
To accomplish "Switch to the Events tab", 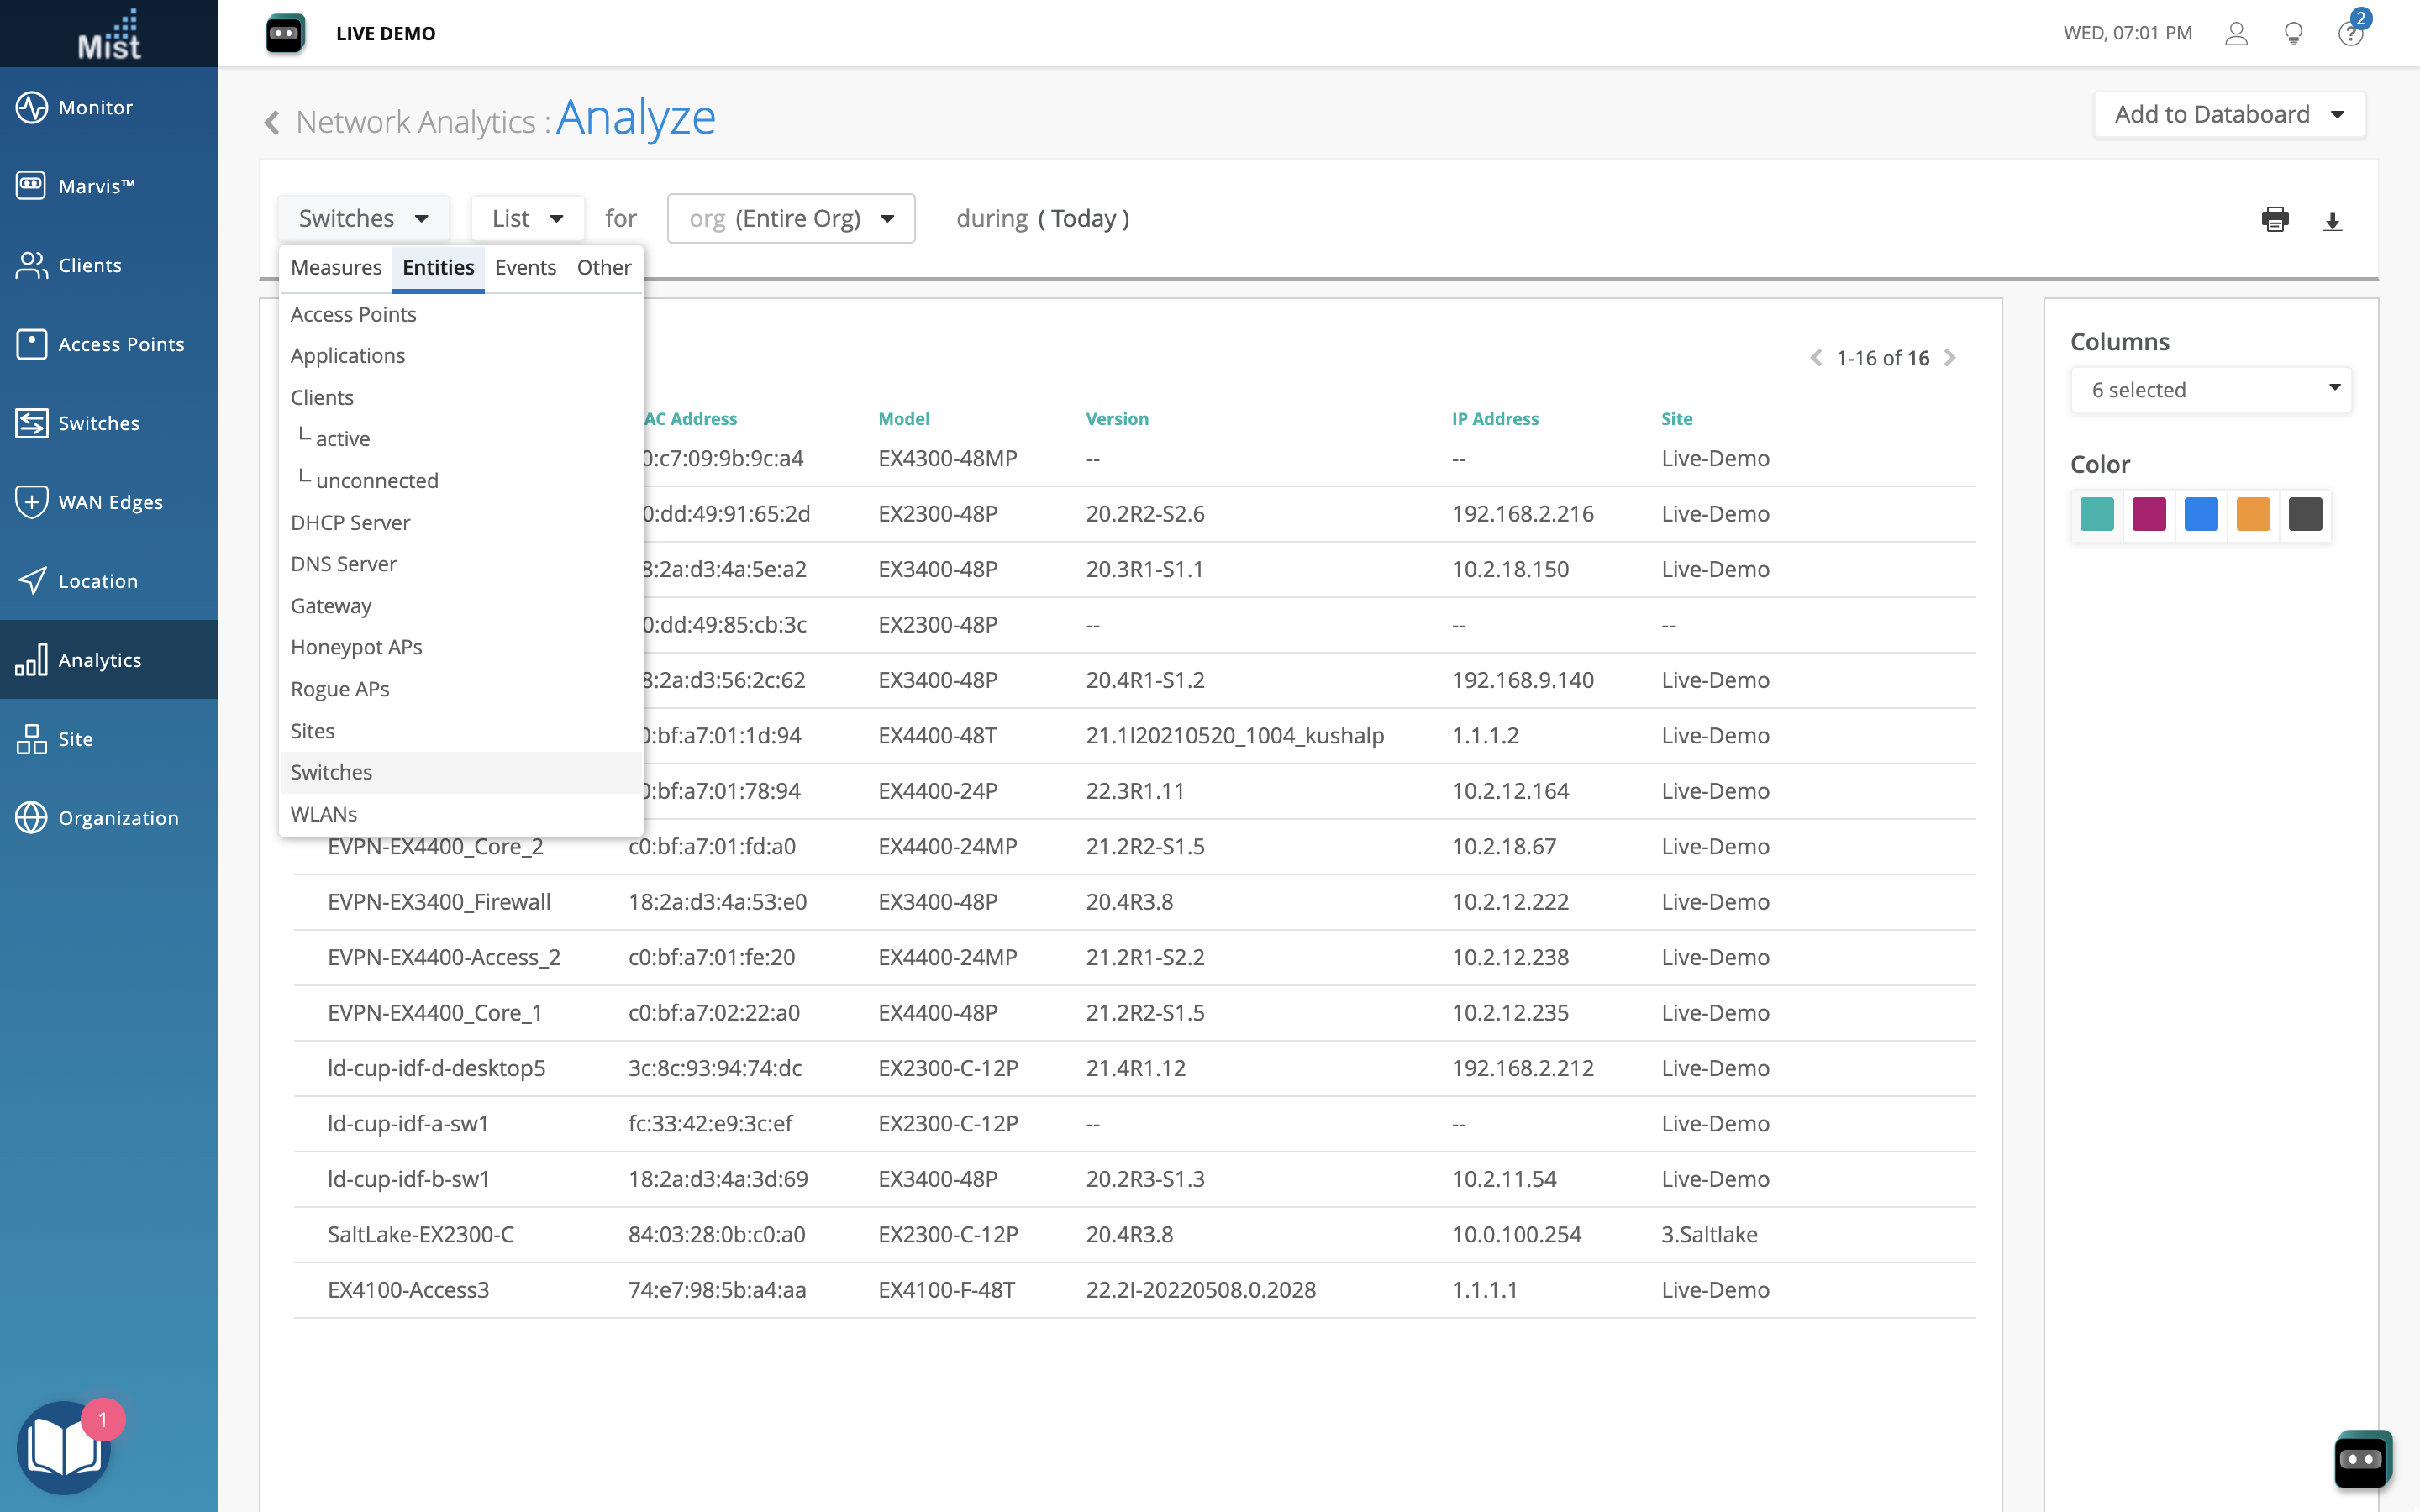I will click(525, 268).
